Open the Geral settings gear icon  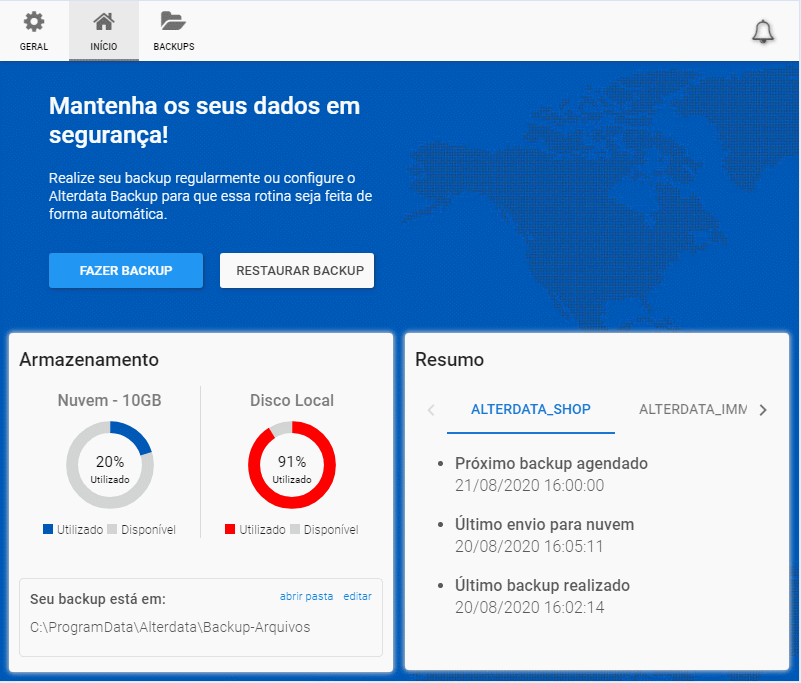[34, 21]
